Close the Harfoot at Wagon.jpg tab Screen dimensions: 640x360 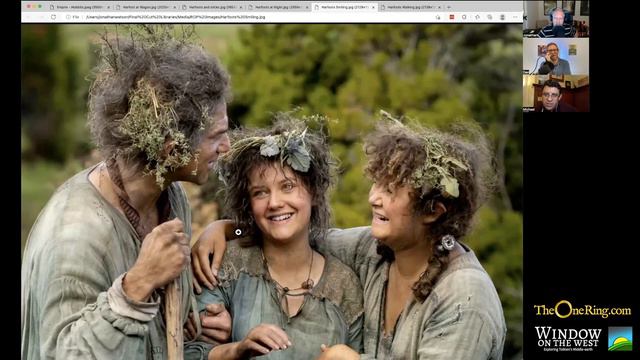[x=175, y=7]
